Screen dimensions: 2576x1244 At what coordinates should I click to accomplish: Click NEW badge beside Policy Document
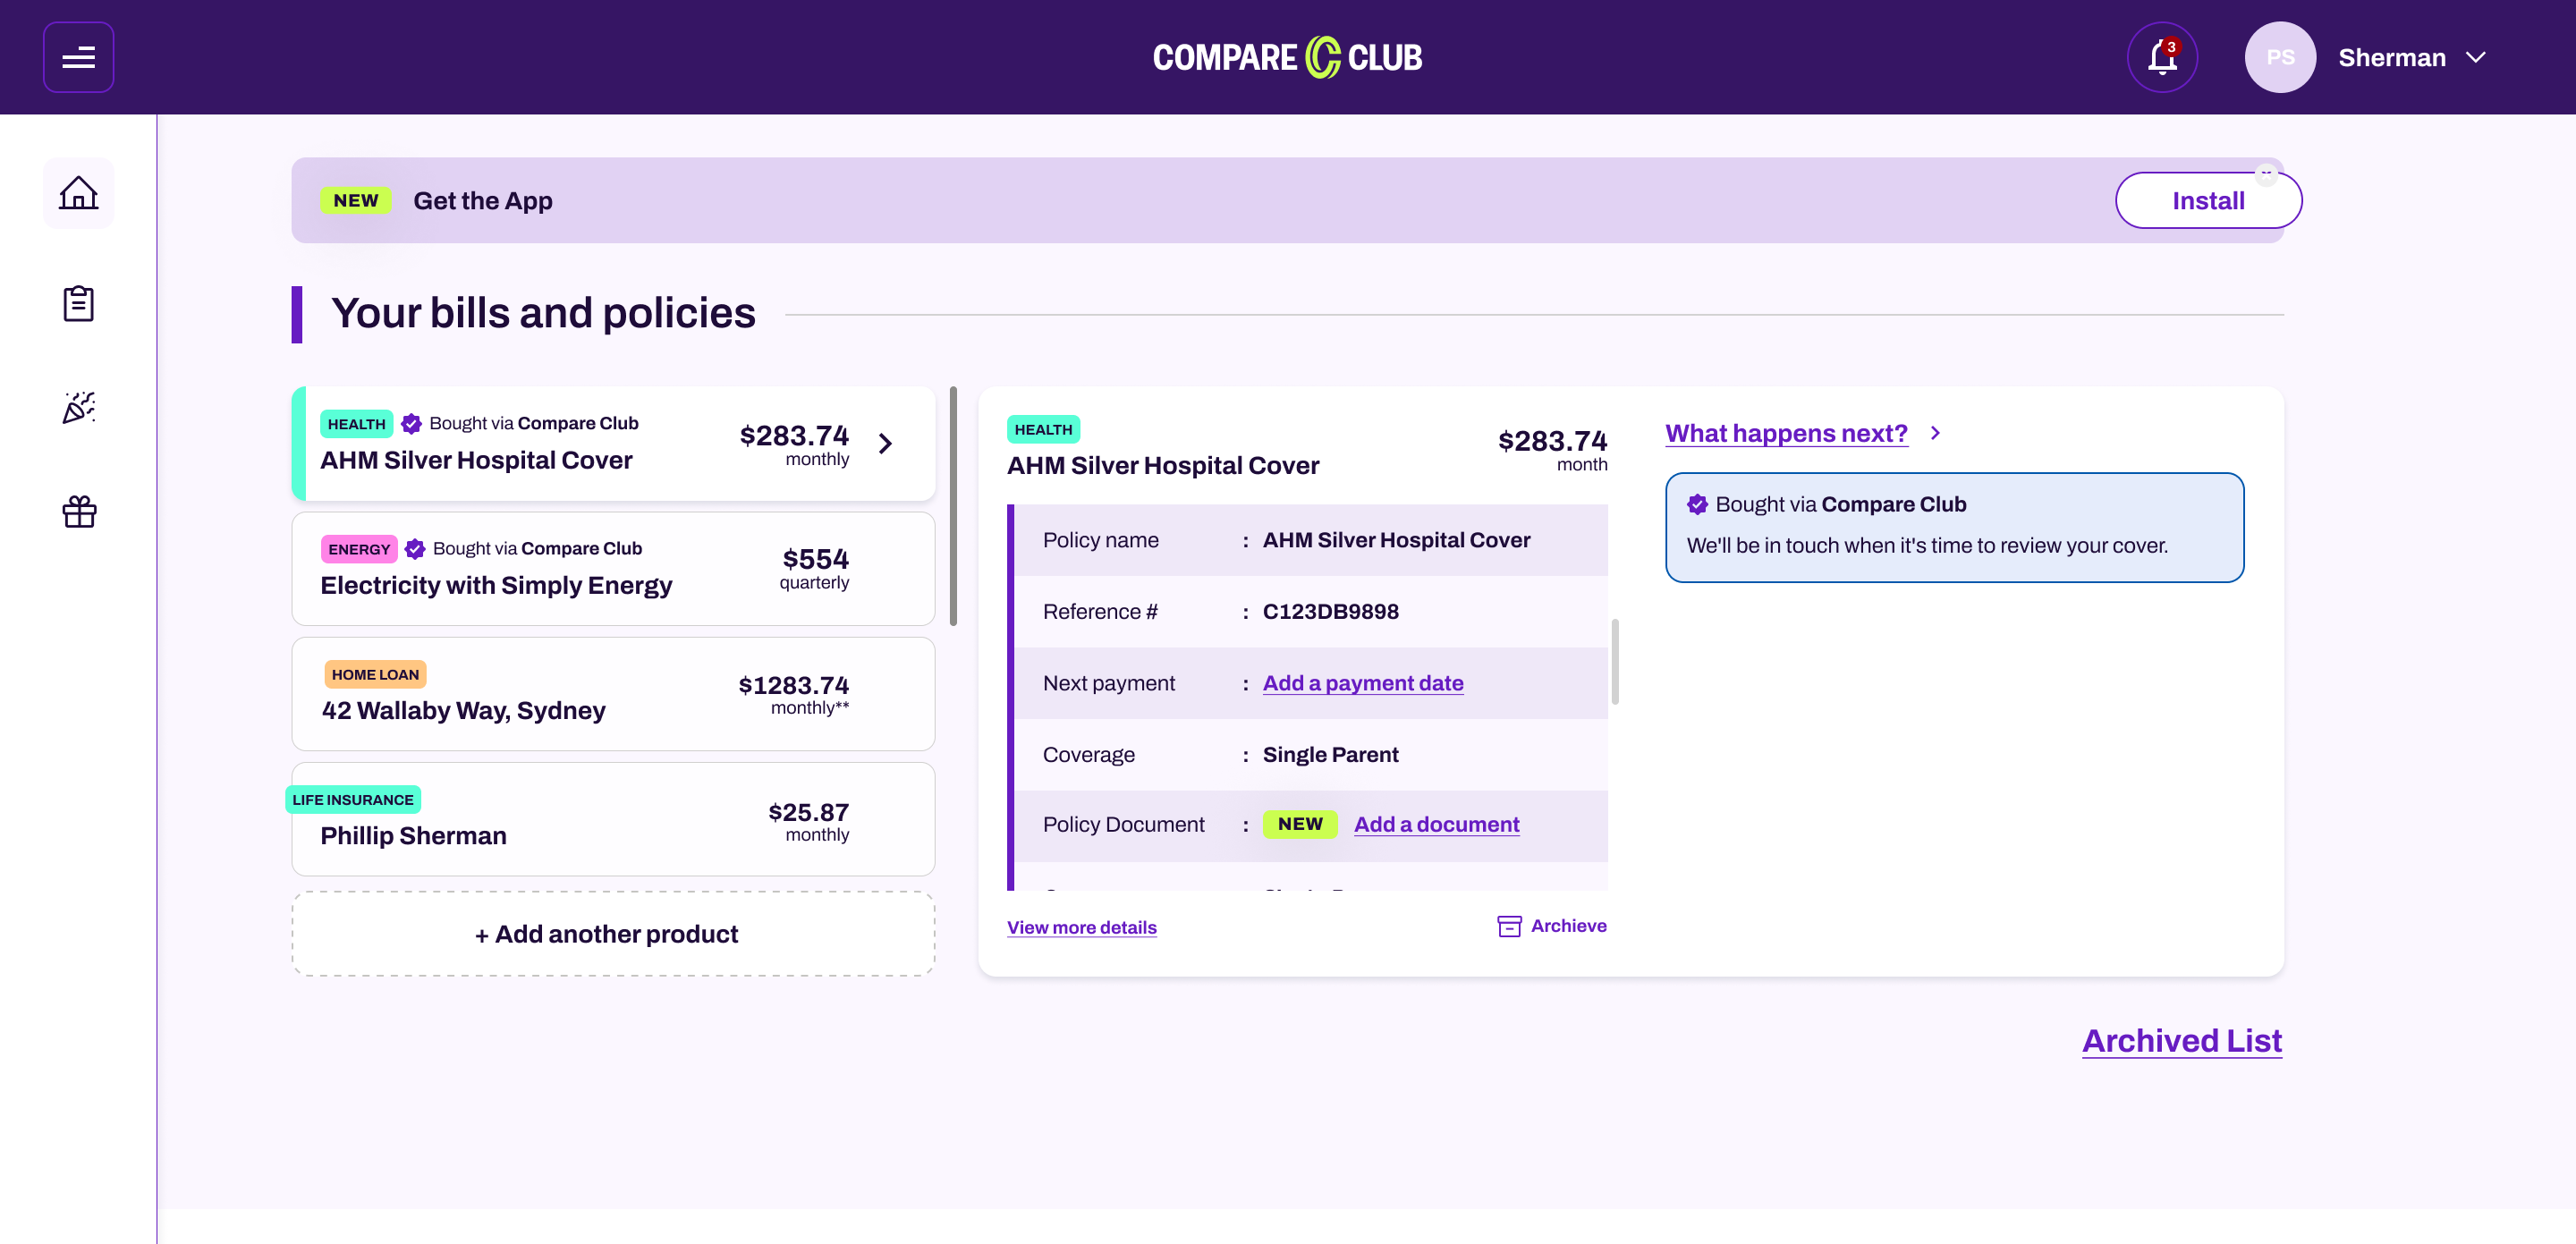tap(1300, 824)
